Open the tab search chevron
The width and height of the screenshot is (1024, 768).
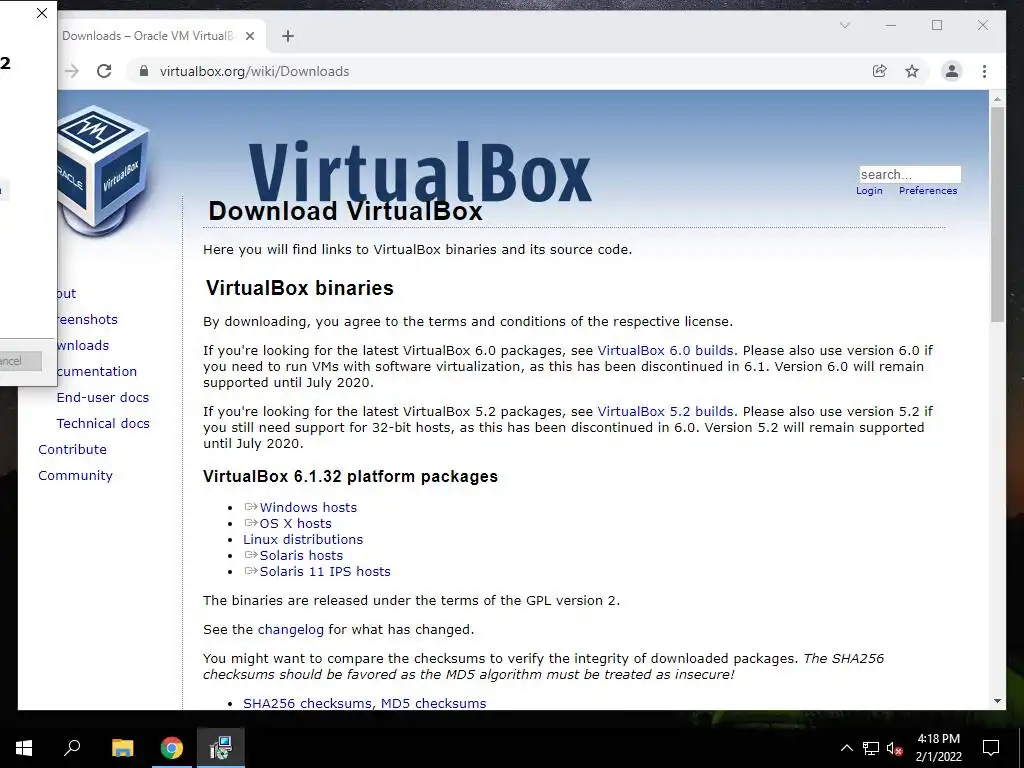(x=844, y=25)
